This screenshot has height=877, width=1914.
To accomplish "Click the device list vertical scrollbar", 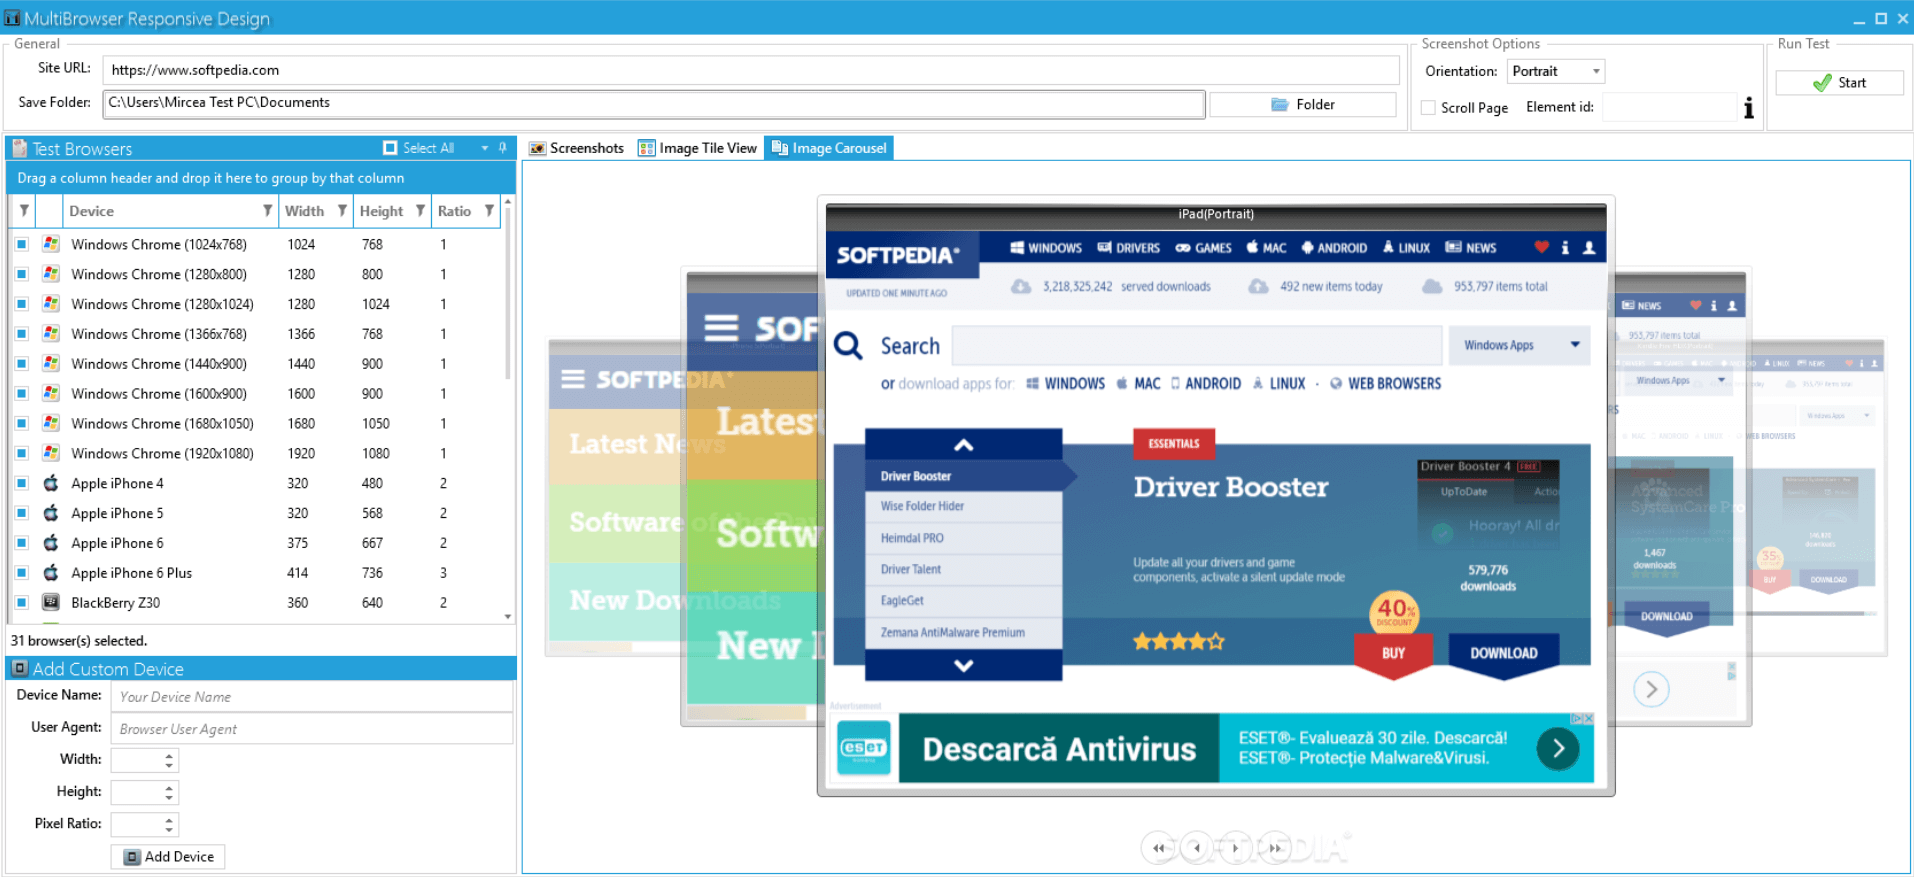I will tap(508, 293).
